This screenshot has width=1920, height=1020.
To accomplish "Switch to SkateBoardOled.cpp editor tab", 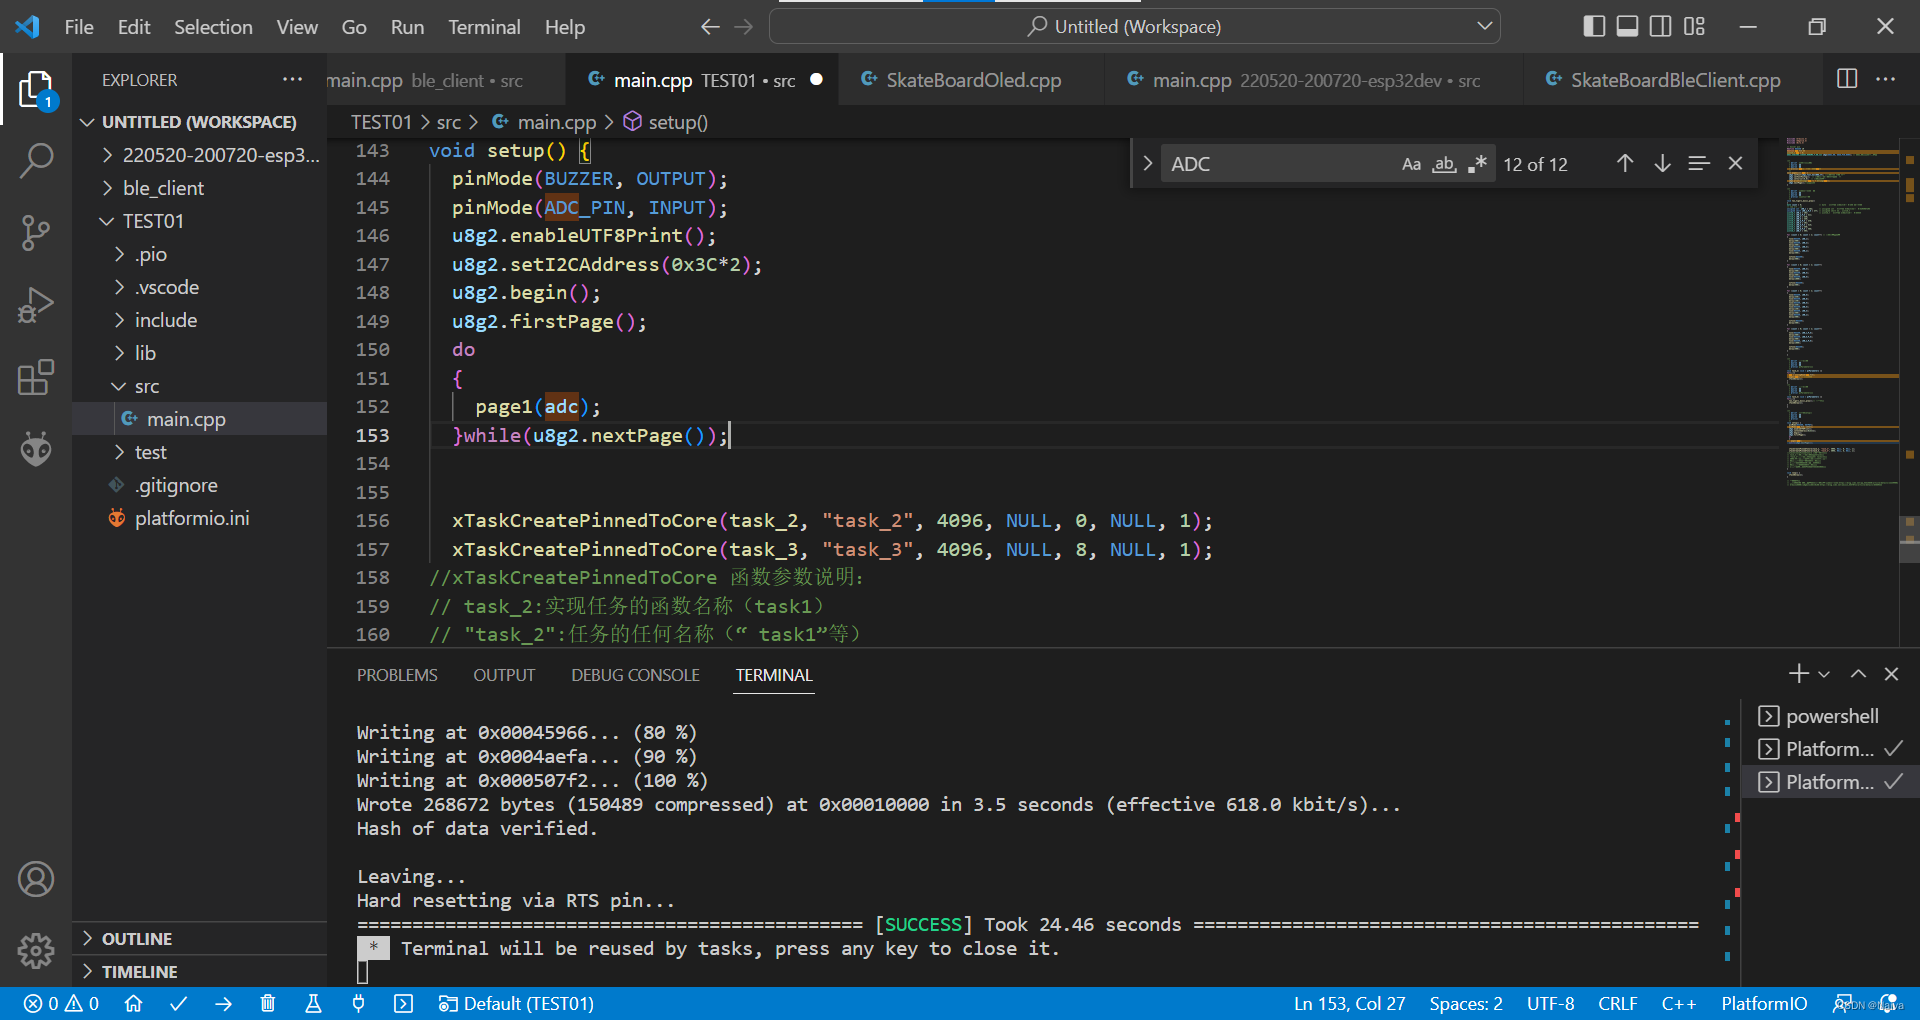I will click(972, 80).
